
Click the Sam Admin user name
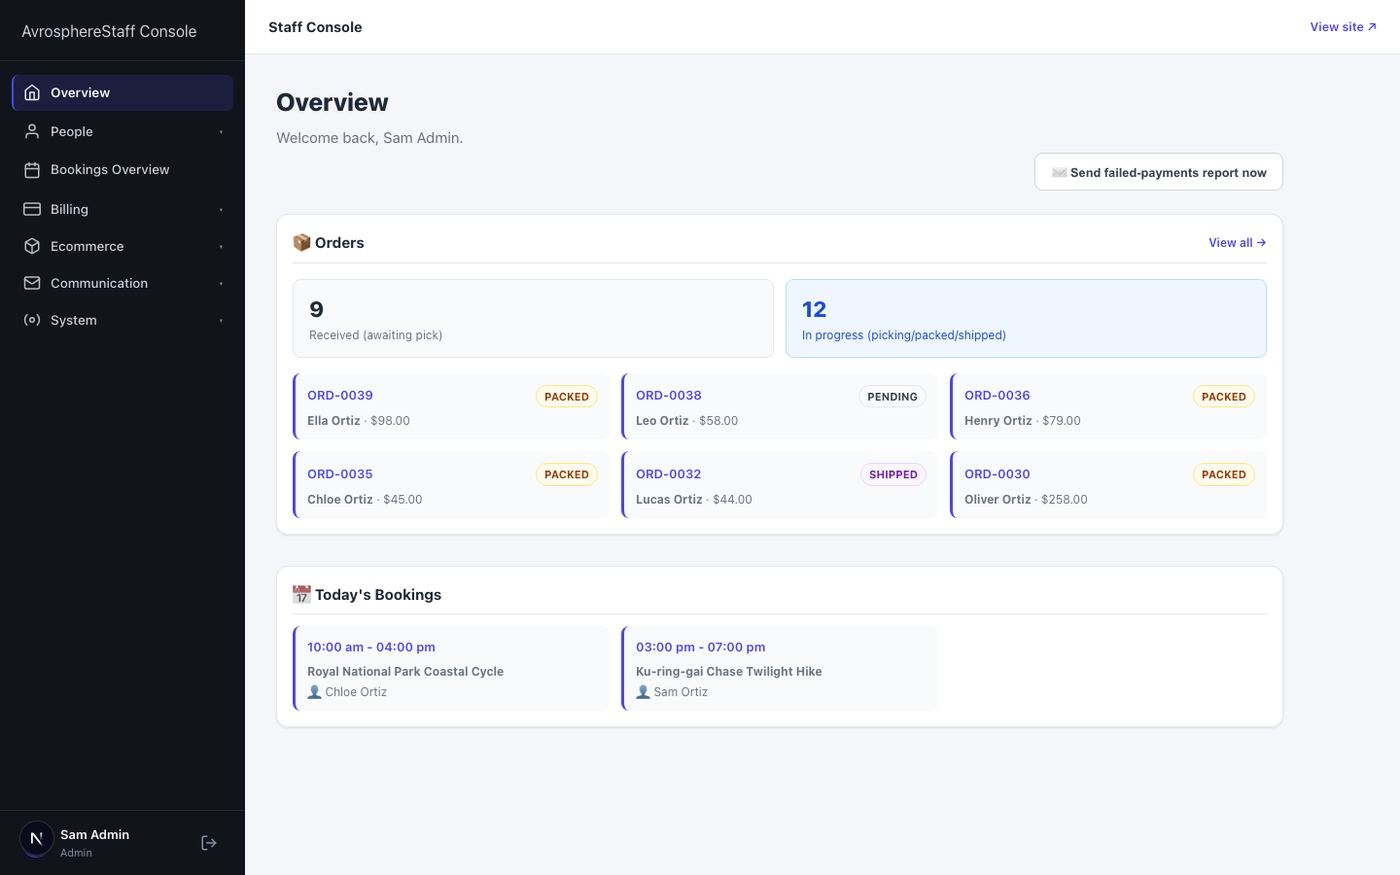click(94, 834)
